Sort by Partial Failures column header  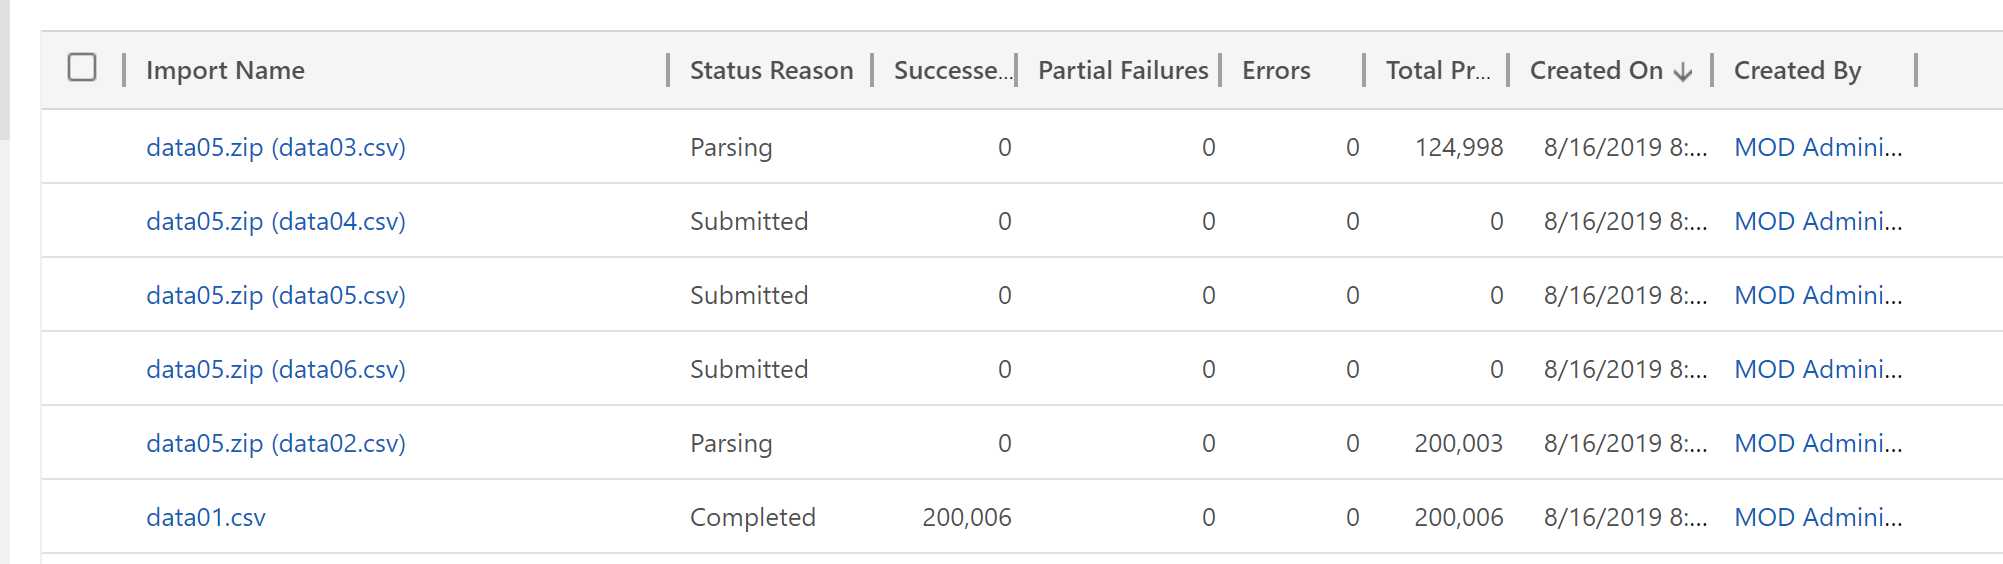coord(1122,71)
